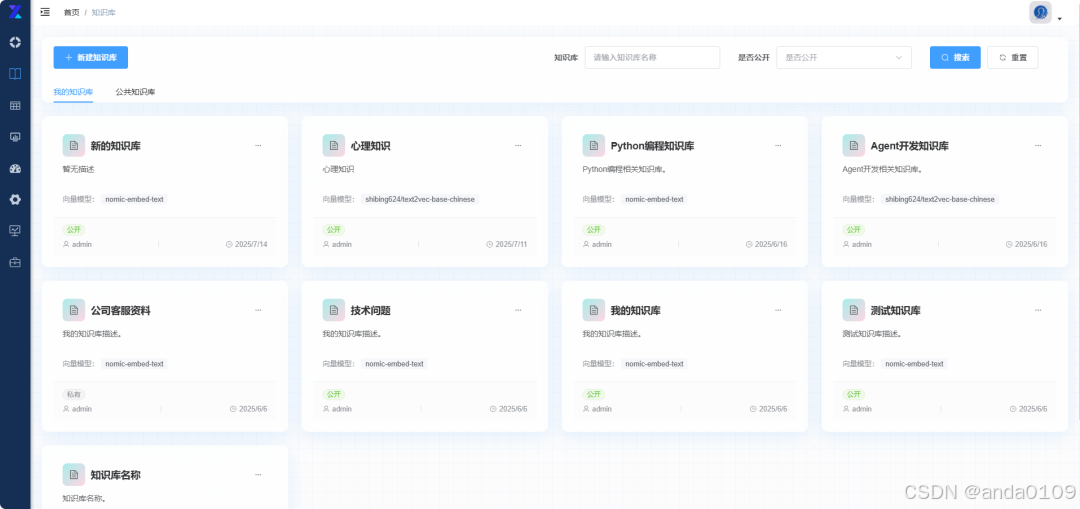This screenshot has width=1080, height=509.
Task: Switch to 我的知识库 tab
Action: [x=73, y=92]
